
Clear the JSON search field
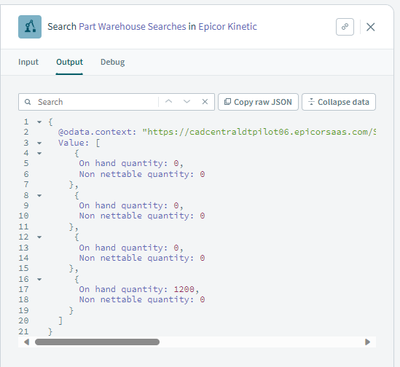coord(205,102)
